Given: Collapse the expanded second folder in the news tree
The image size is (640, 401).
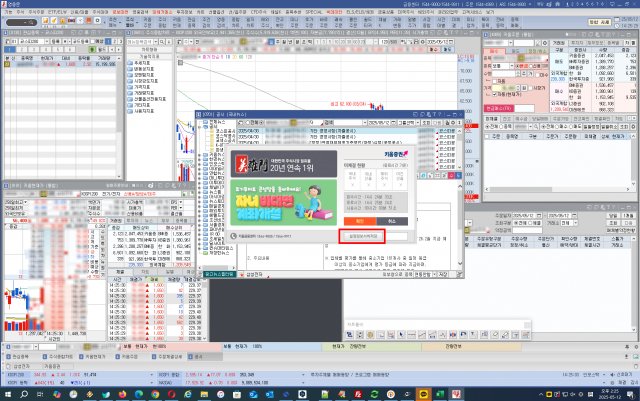Looking at the screenshot, I should [200, 127].
